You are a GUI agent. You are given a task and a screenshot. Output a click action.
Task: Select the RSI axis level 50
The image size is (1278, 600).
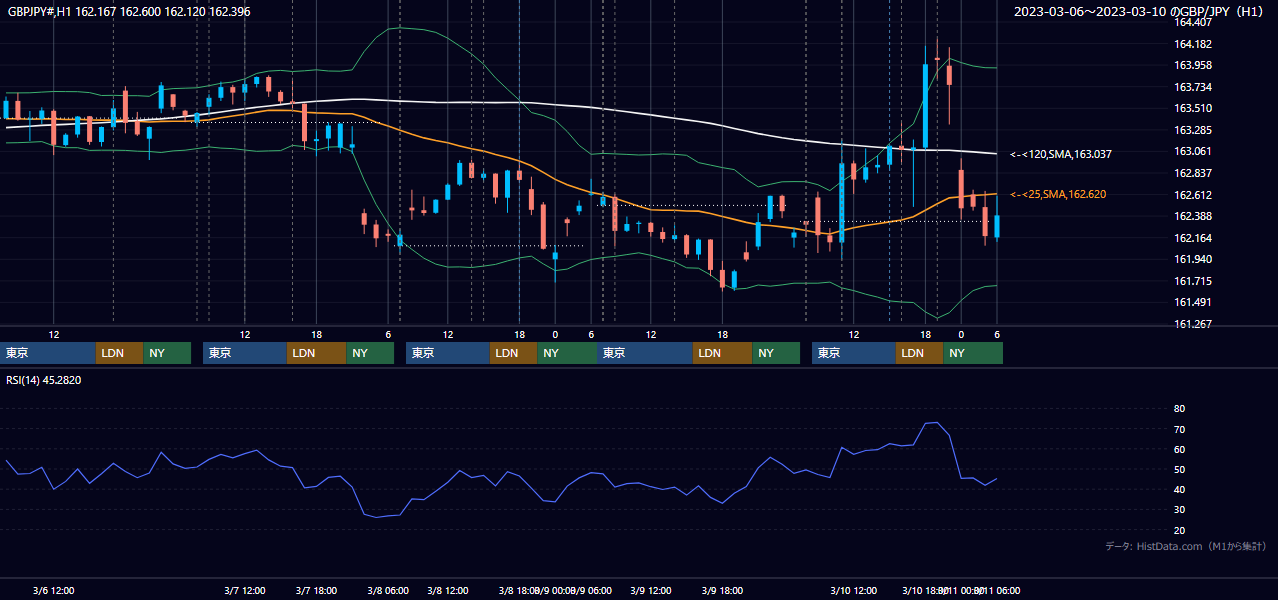click(x=1179, y=469)
